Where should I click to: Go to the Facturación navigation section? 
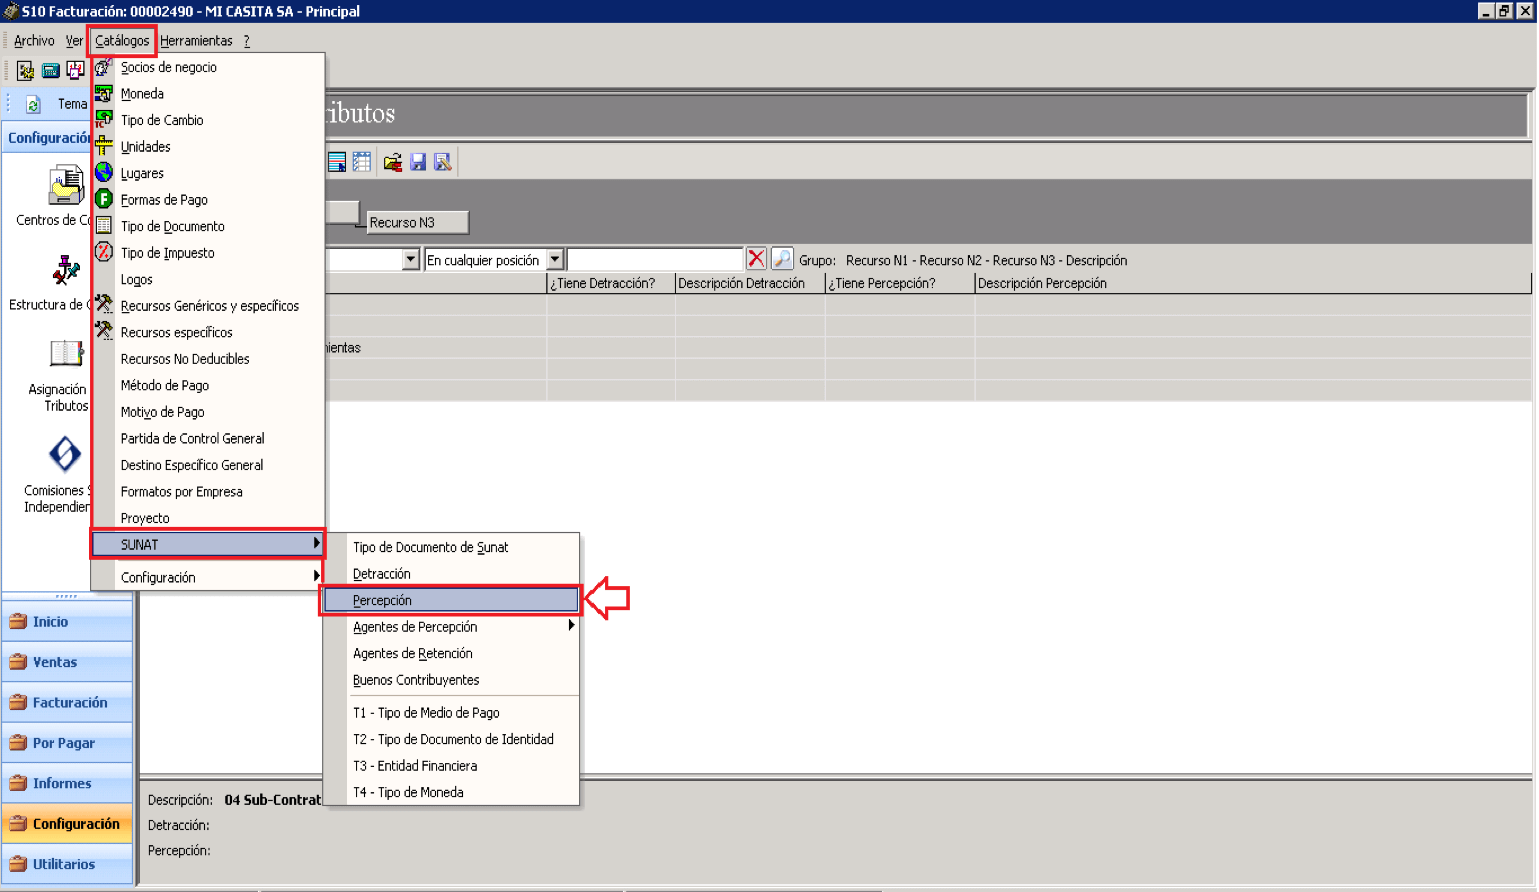pyautogui.click(x=67, y=703)
